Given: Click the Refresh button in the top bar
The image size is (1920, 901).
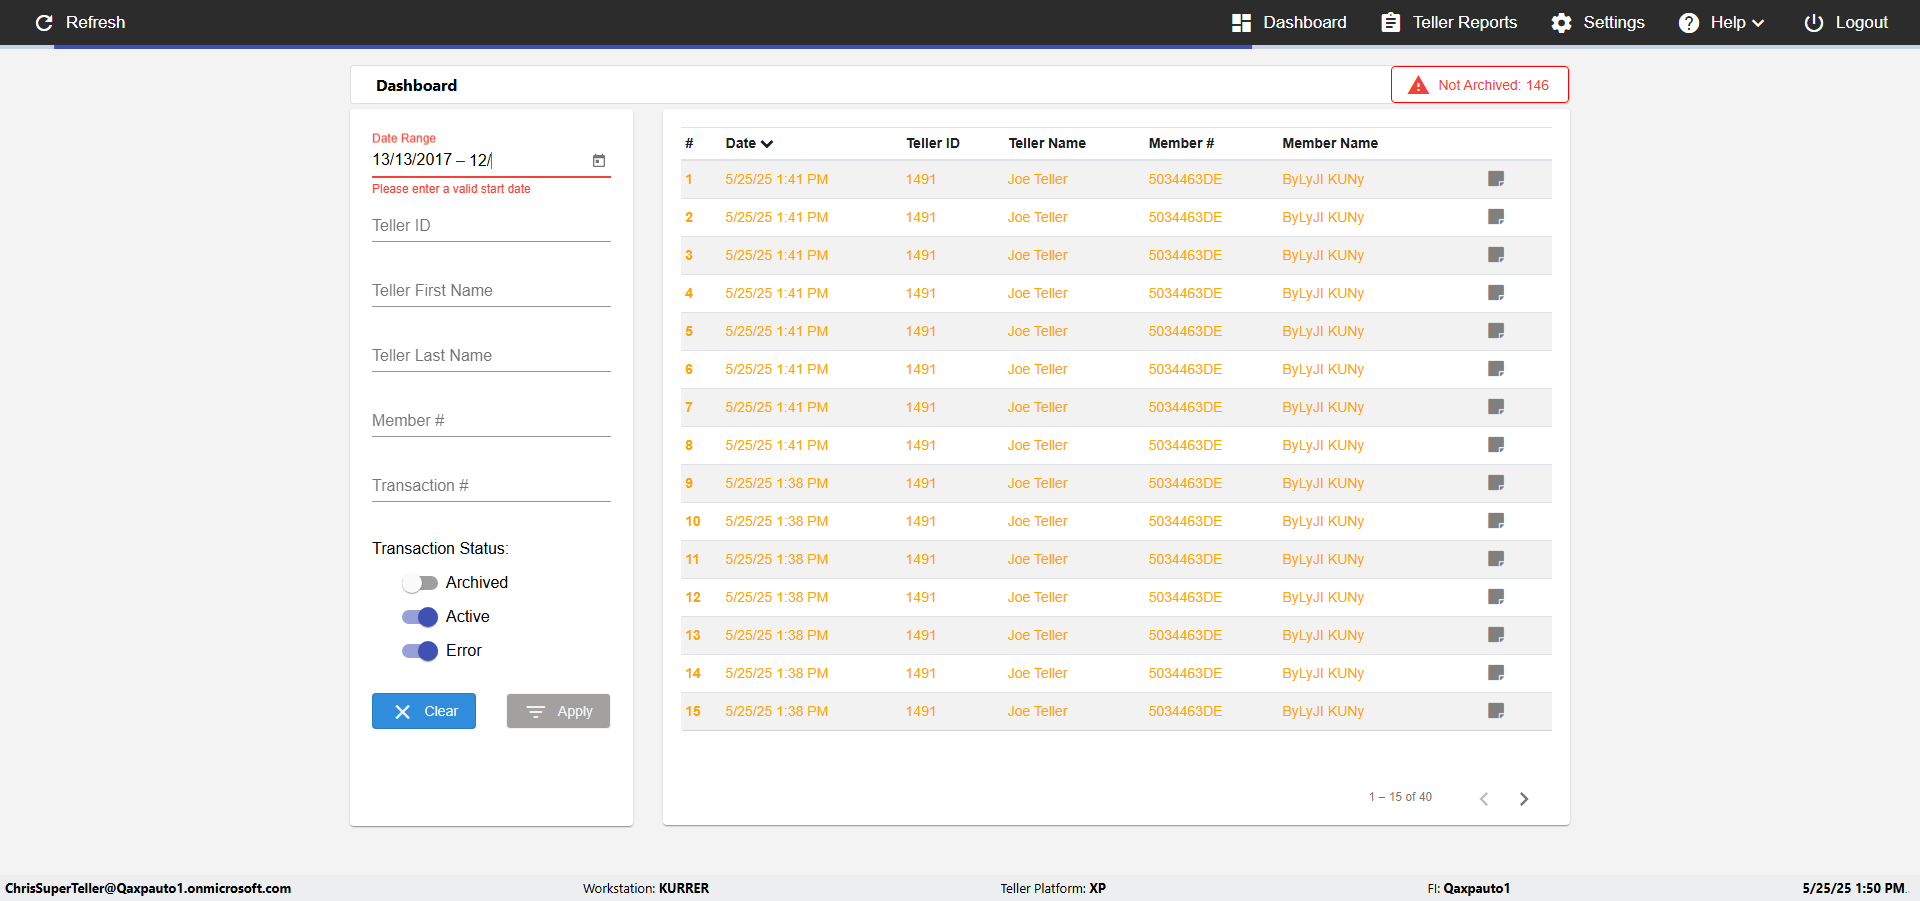Looking at the screenshot, I should [x=80, y=22].
